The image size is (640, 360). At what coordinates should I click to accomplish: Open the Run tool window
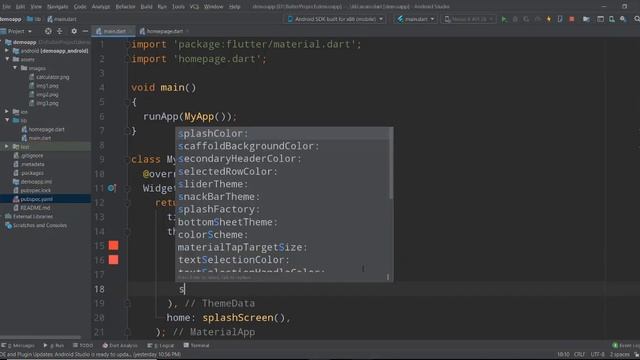click(54, 345)
